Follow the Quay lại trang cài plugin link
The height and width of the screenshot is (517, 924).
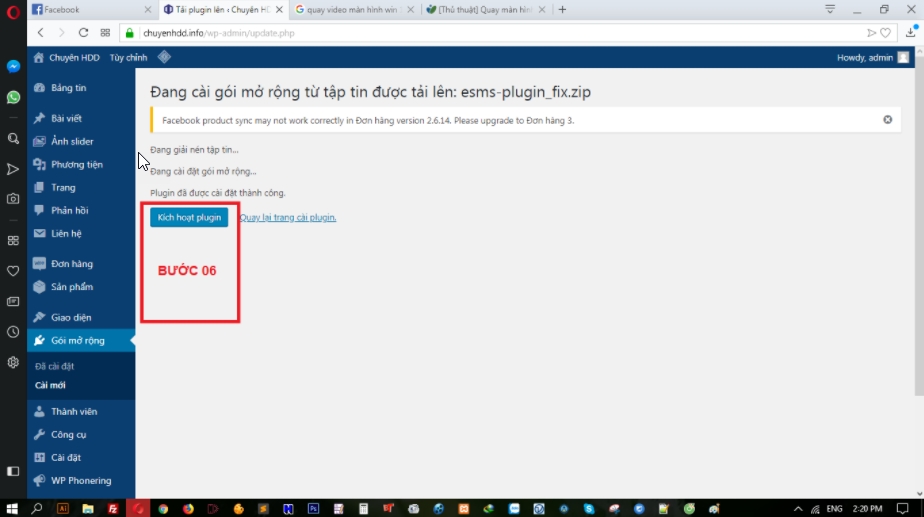[288, 217]
